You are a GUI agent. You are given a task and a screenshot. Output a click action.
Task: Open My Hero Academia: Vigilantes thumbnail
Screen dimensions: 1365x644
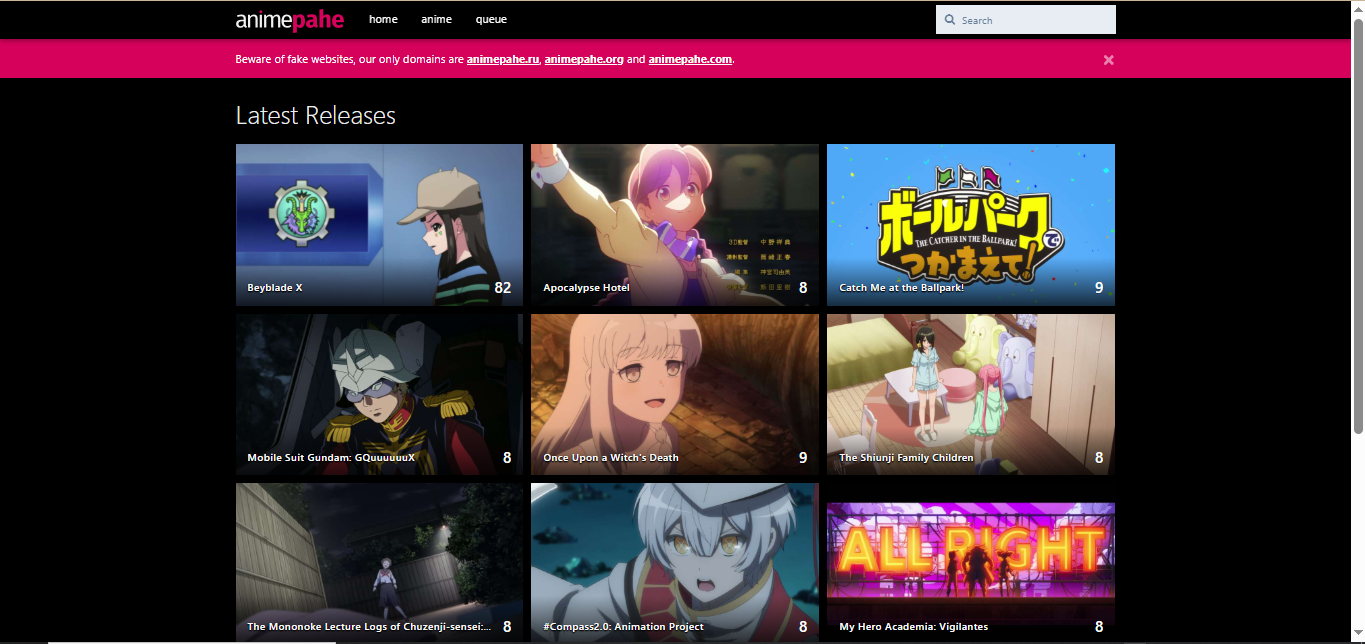971,563
